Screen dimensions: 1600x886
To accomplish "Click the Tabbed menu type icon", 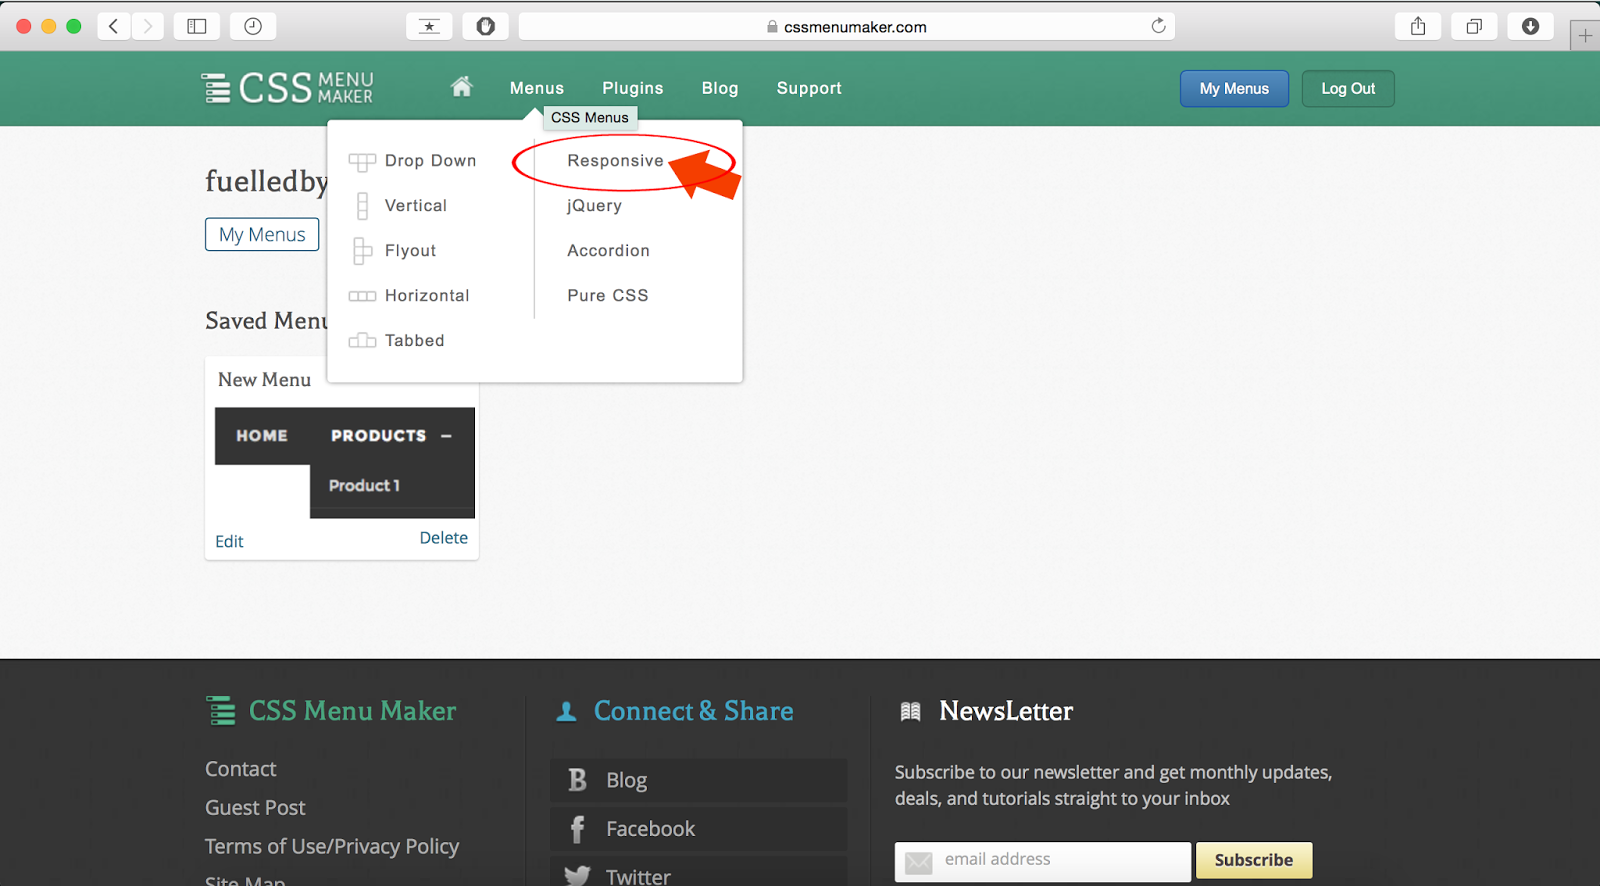I will coord(362,341).
